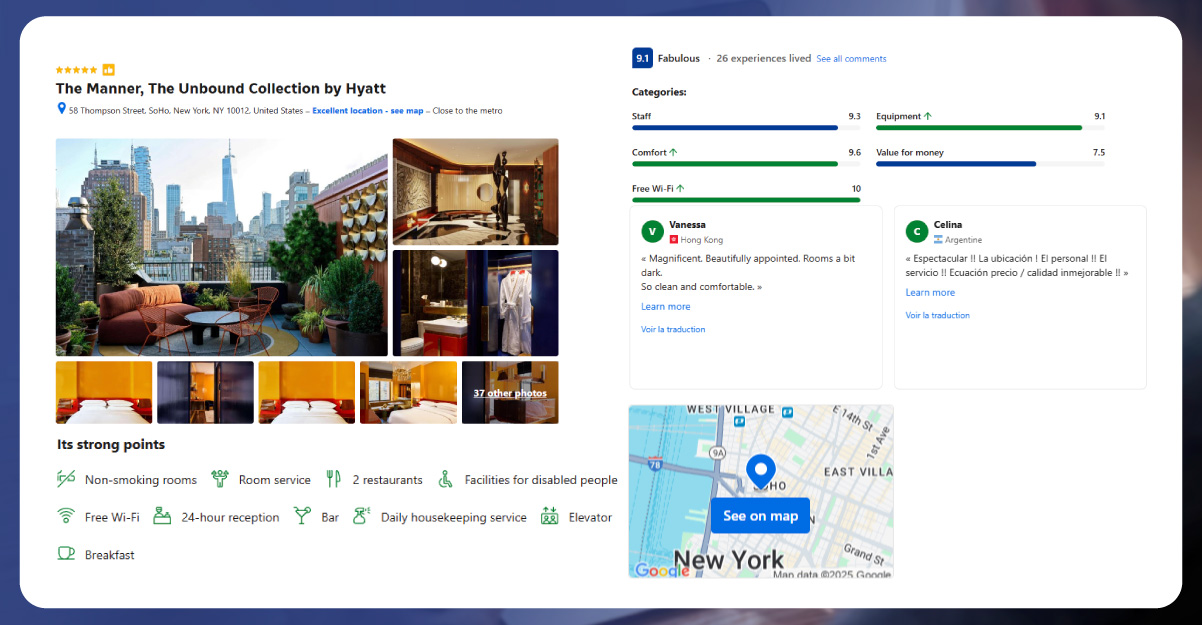
Task: Click the 24-hour reception icon
Action: (x=162, y=516)
